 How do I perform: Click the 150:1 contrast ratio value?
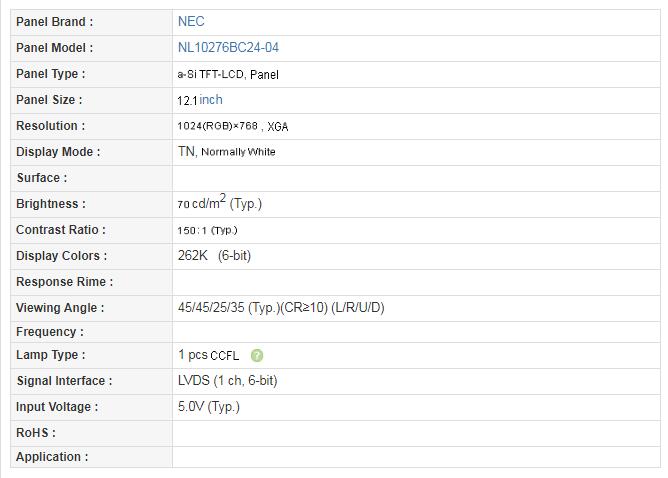pos(207,230)
